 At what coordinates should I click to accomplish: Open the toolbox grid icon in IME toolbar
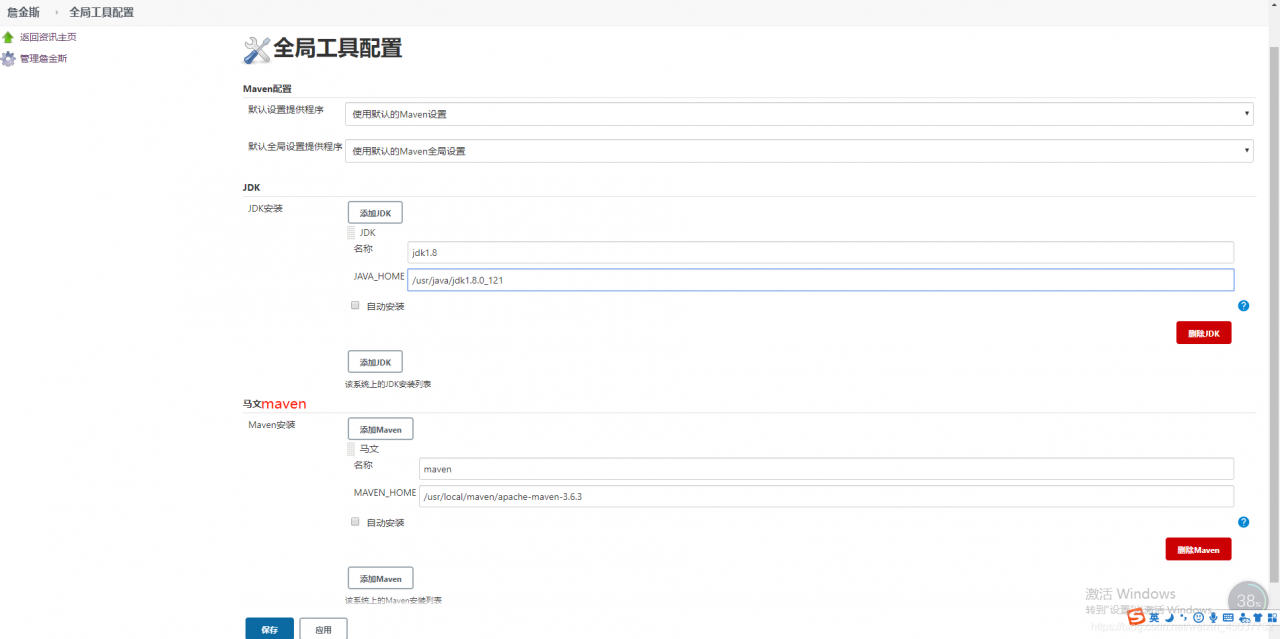click(1272, 617)
